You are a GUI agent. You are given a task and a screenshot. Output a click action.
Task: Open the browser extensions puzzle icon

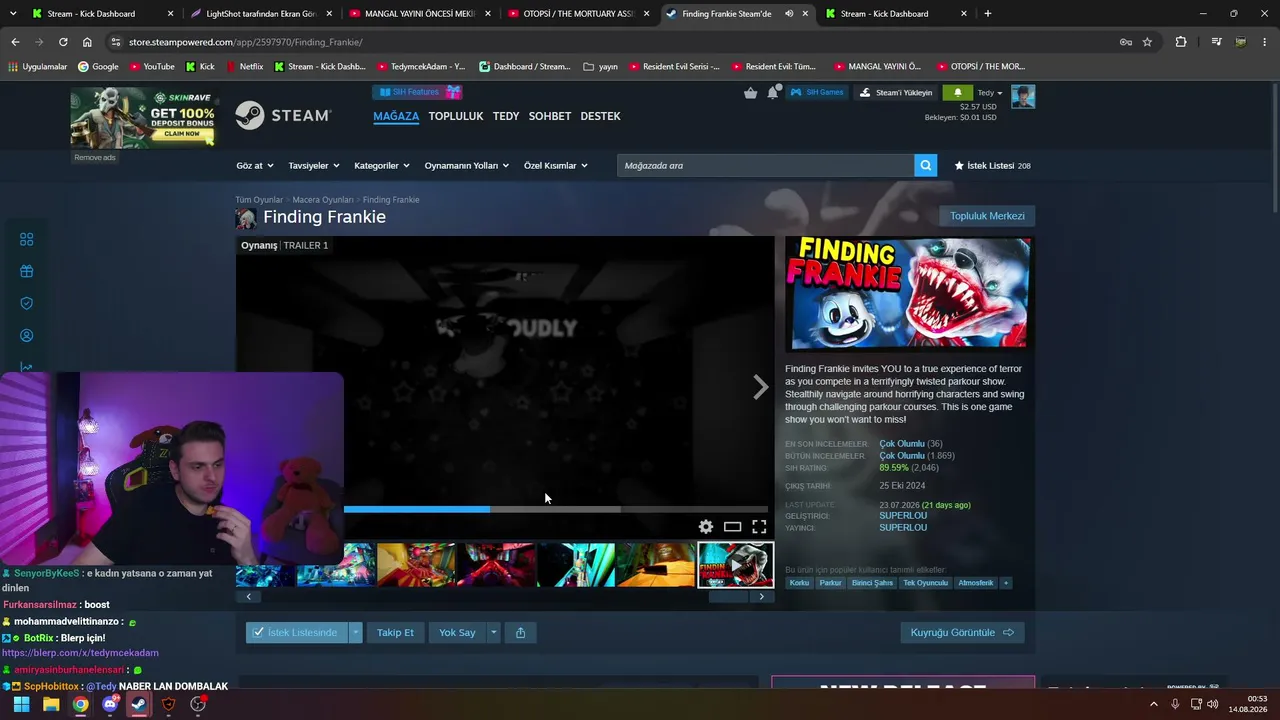coord(1181,42)
